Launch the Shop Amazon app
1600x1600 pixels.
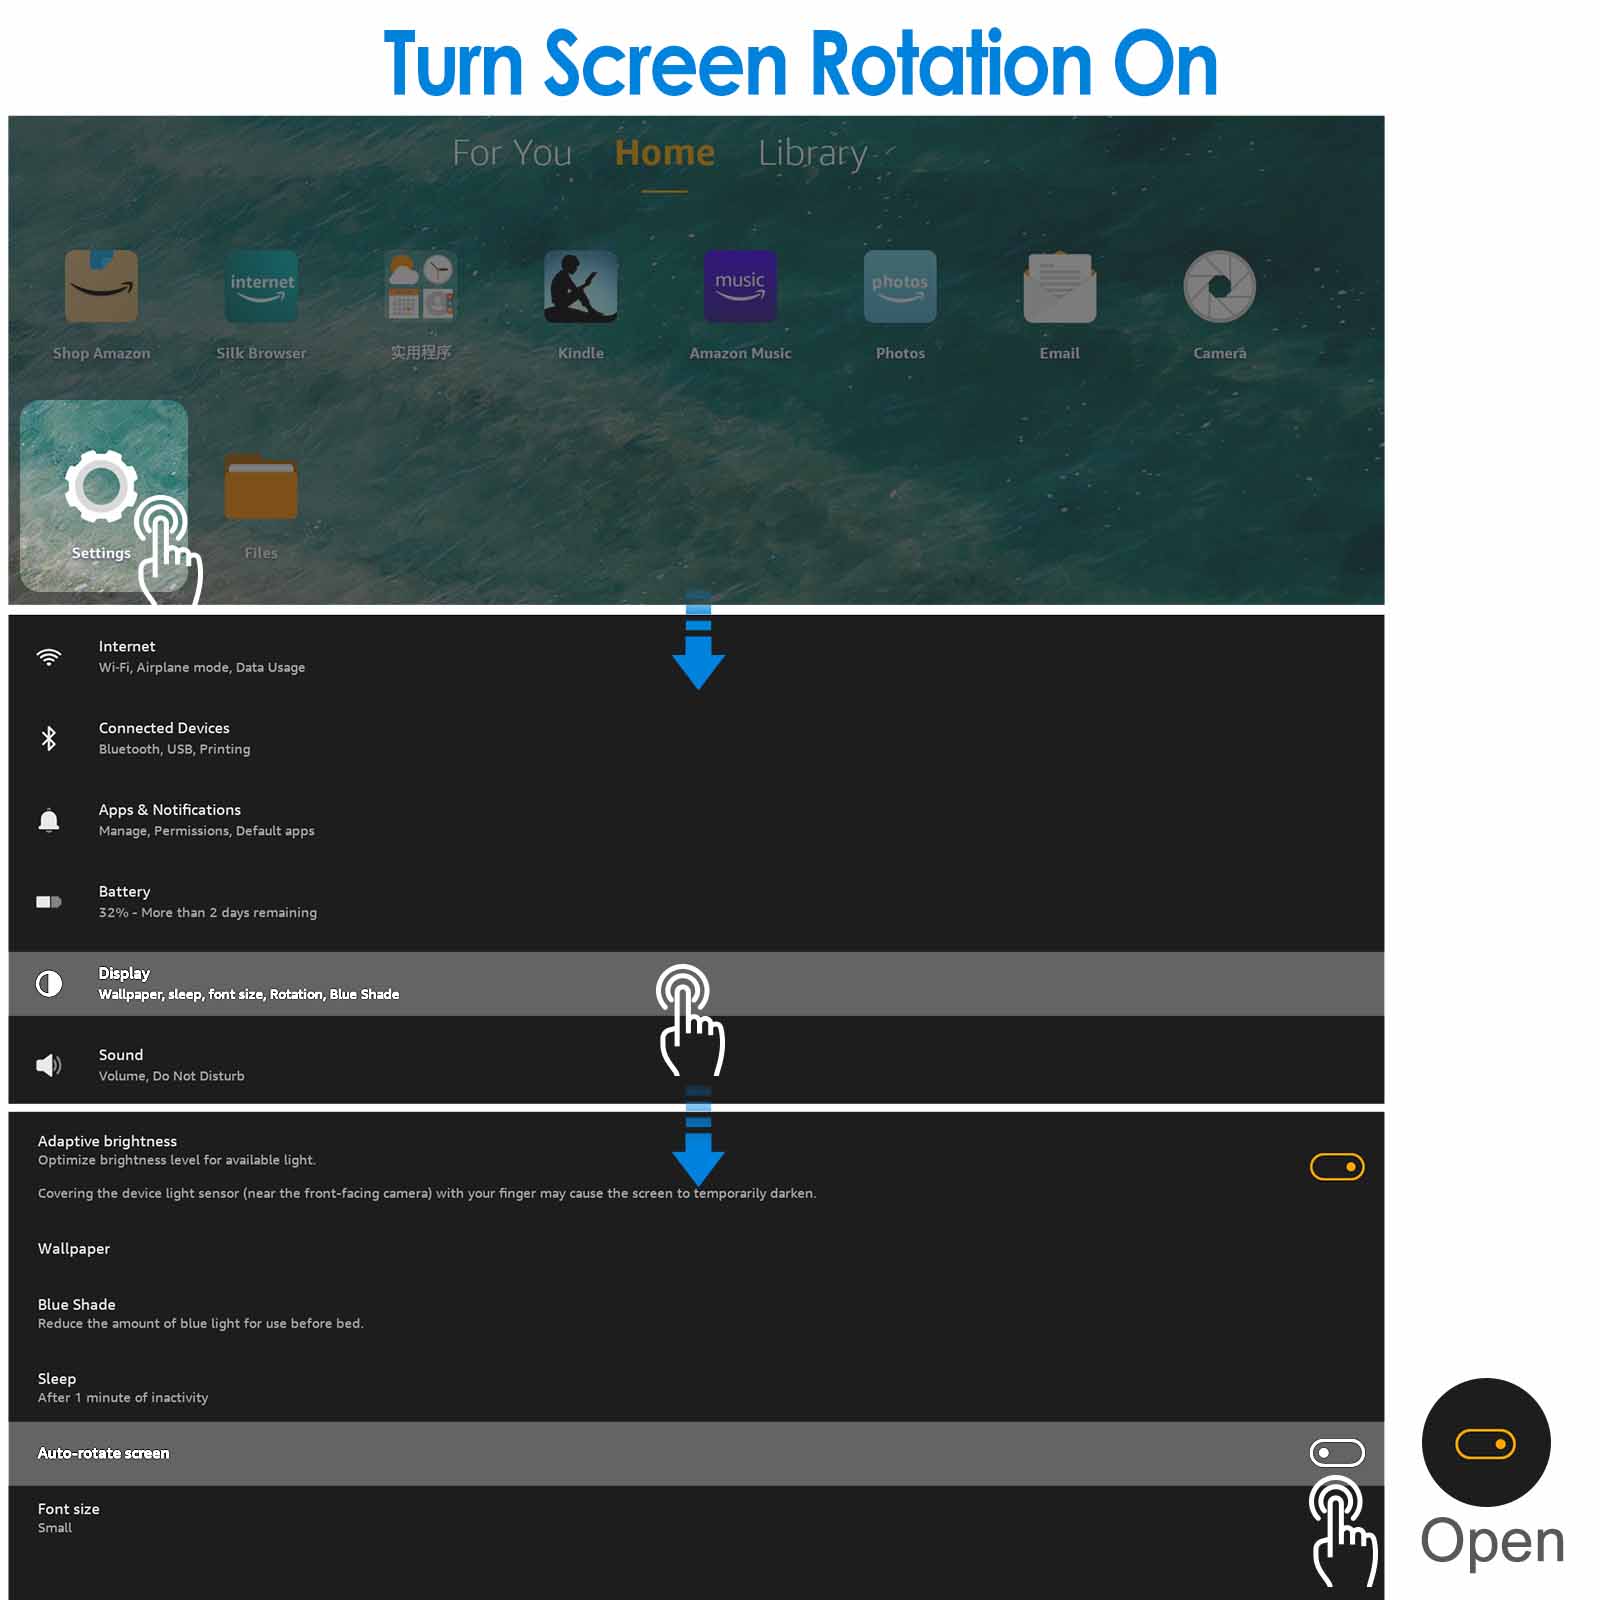(x=101, y=287)
